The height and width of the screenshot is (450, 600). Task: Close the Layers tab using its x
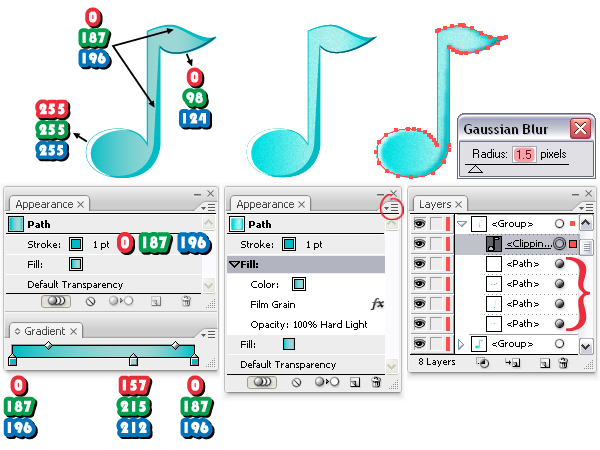click(x=459, y=204)
